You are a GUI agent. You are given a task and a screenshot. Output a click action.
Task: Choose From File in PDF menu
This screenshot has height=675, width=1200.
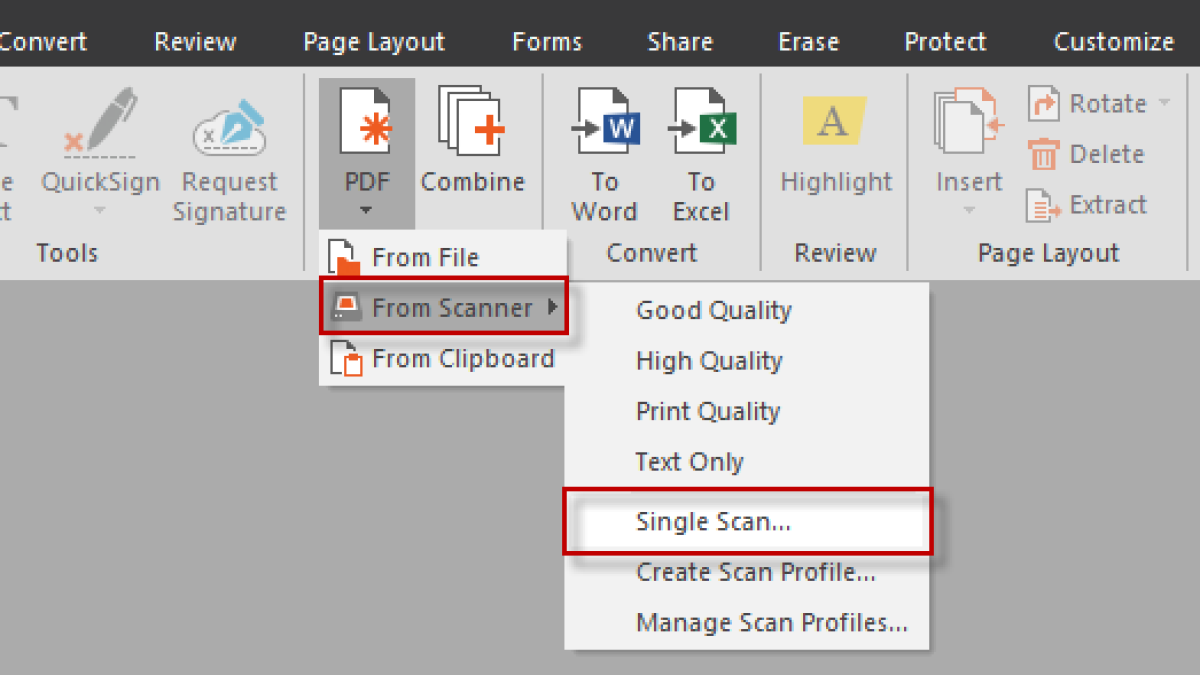425,257
